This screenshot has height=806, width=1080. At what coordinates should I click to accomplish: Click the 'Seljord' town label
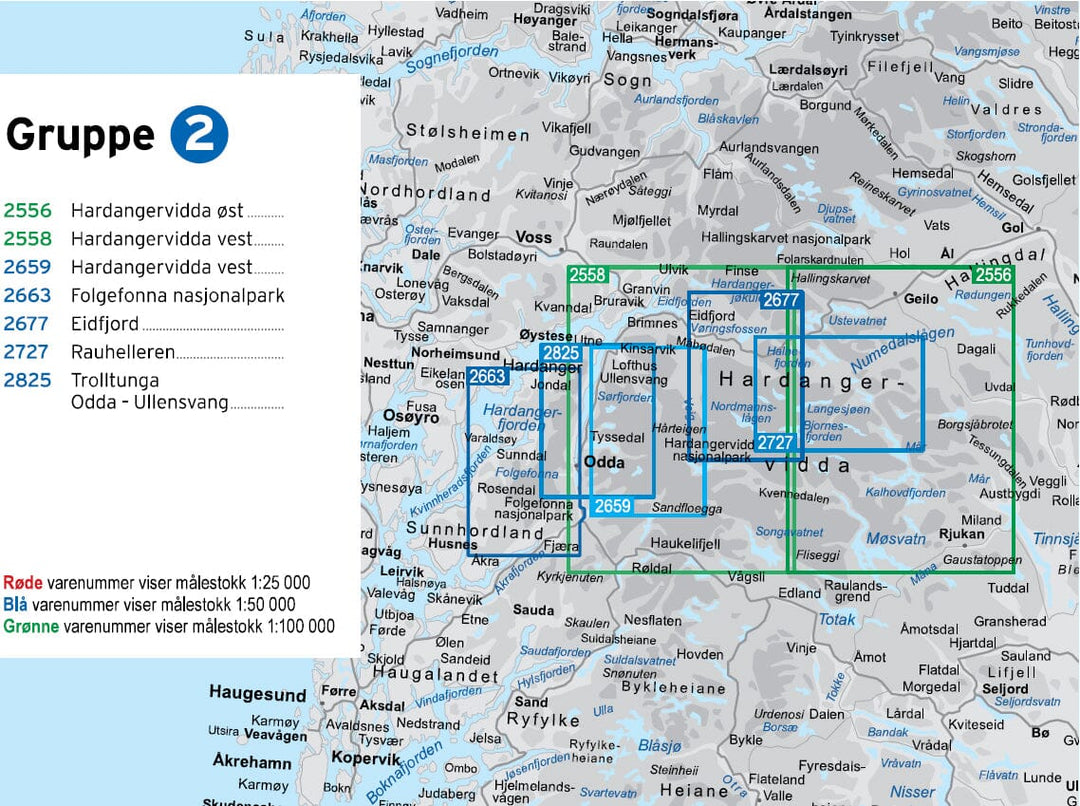click(x=1005, y=689)
